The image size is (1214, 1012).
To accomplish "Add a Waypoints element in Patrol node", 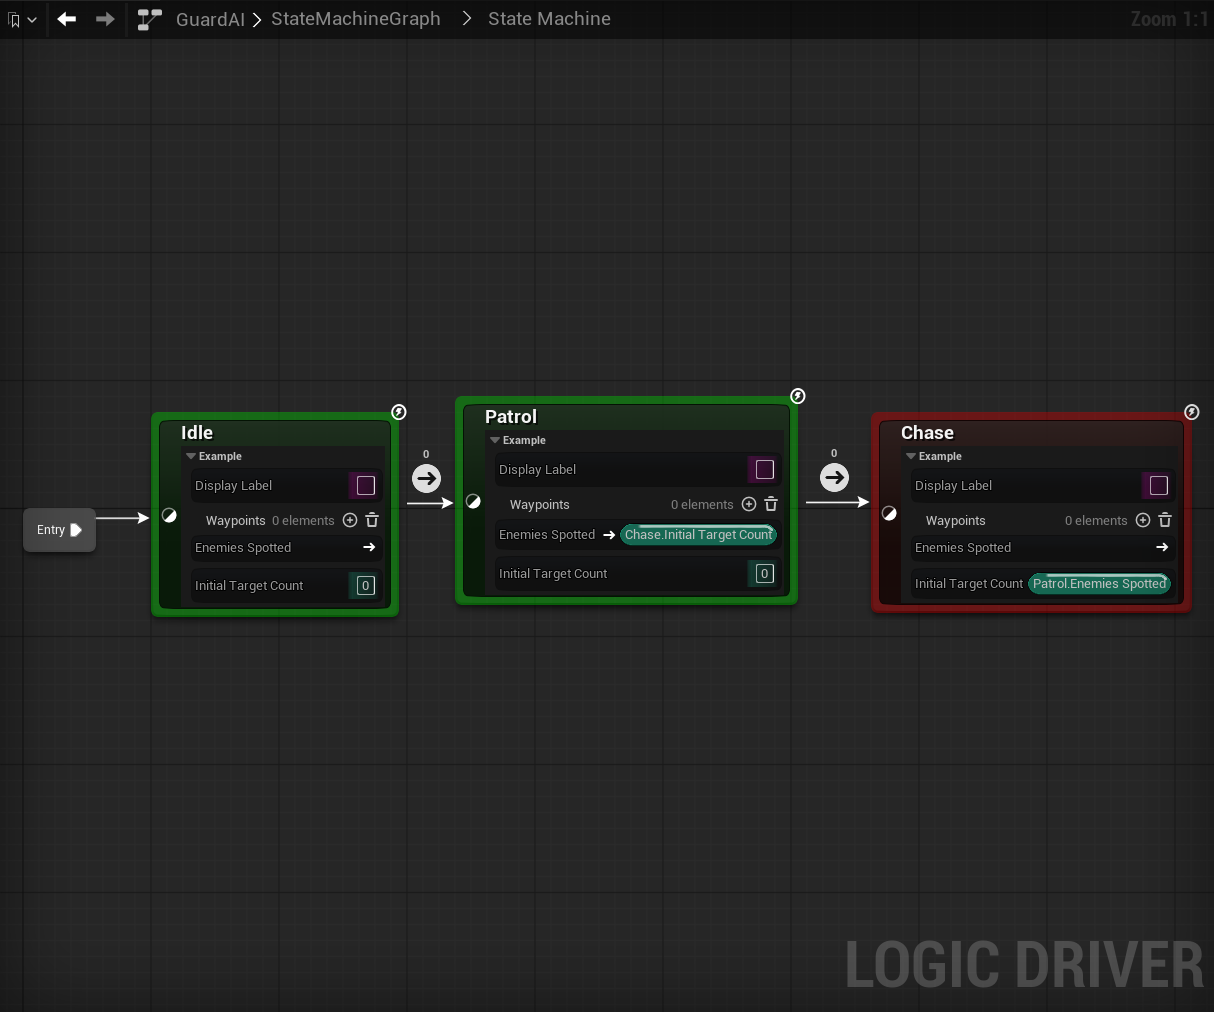I will pyautogui.click(x=749, y=504).
